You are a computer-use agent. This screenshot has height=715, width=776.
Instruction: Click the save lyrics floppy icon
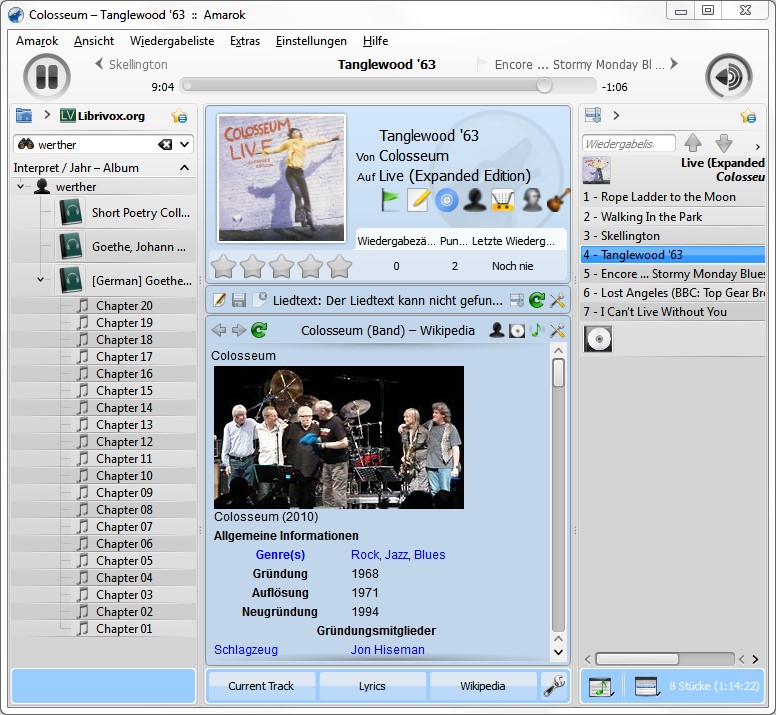click(239, 300)
